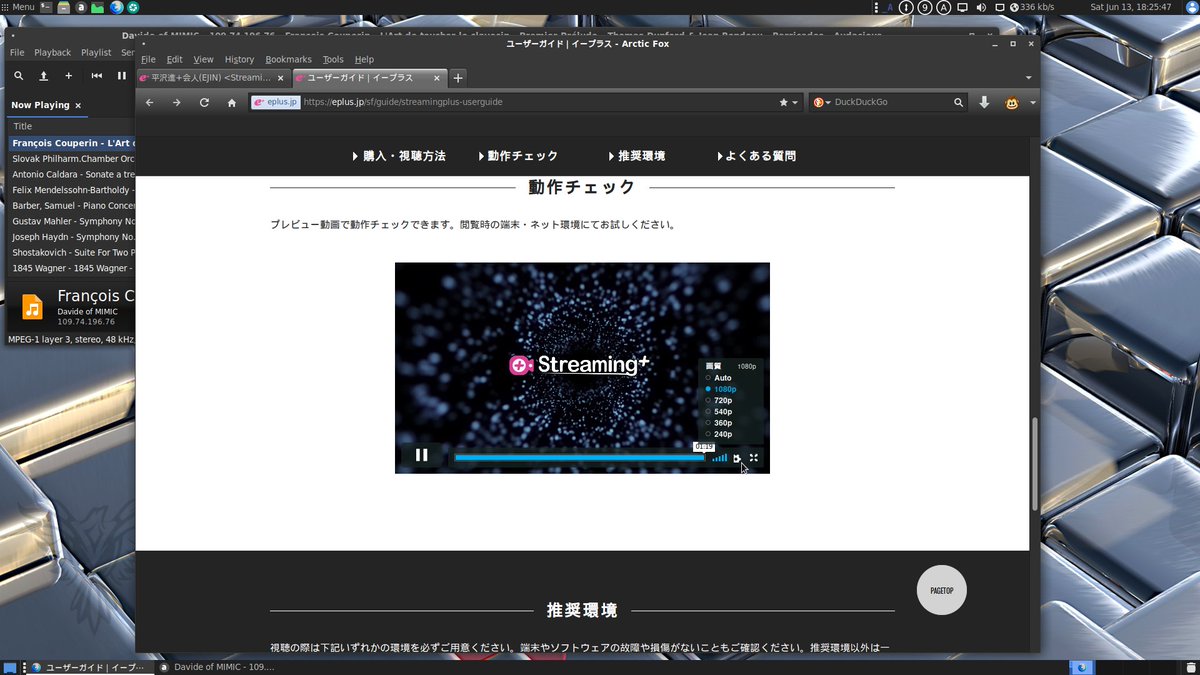Open the browser Help menu

364,59
